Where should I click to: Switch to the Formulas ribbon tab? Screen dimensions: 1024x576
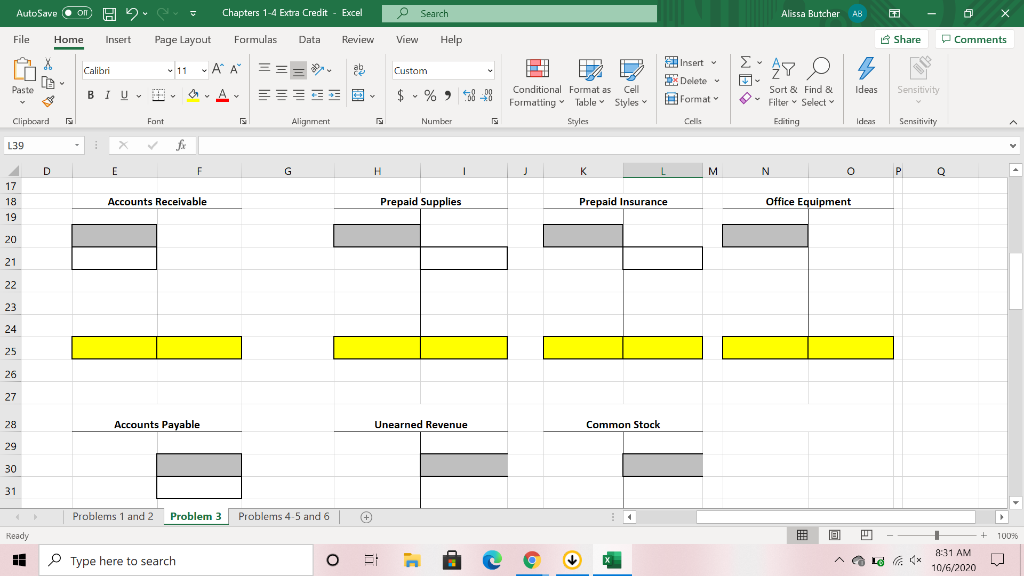click(x=255, y=39)
